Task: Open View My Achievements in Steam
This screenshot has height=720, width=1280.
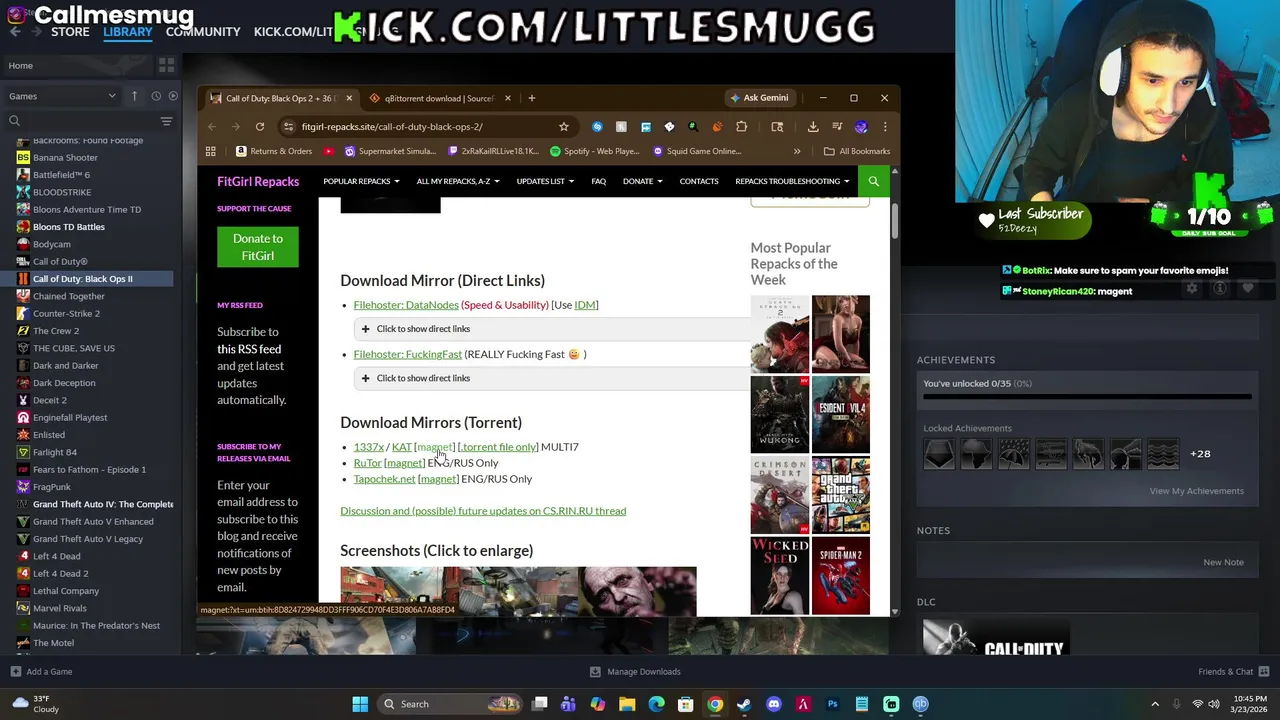Action: pyautogui.click(x=1196, y=491)
